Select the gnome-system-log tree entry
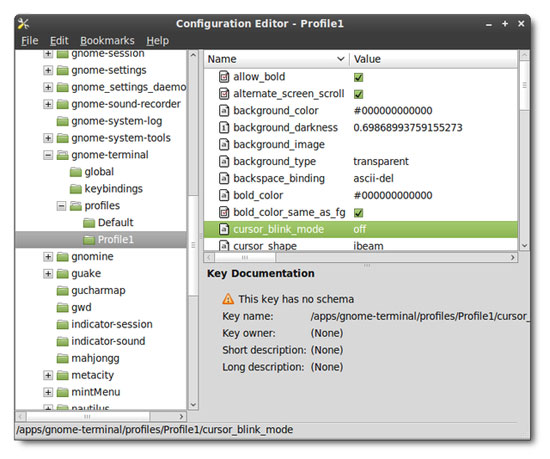Viewport: 550px width, 459px height. 116,121
